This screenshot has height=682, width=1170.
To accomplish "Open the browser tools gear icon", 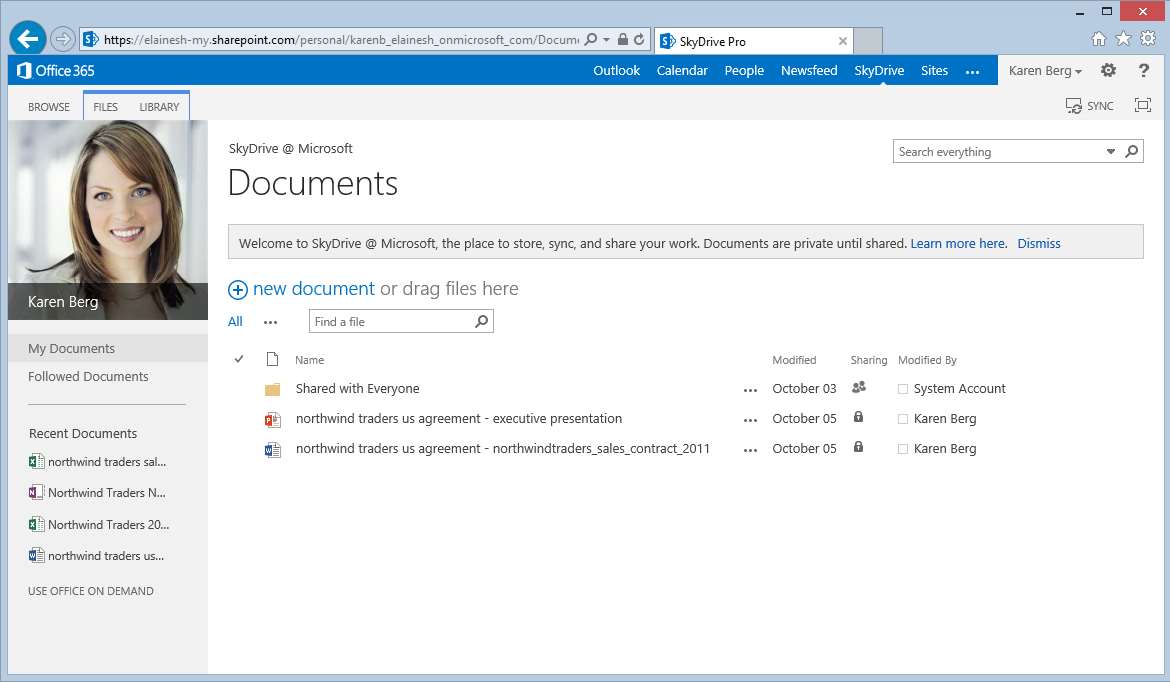I will [1148, 38].
